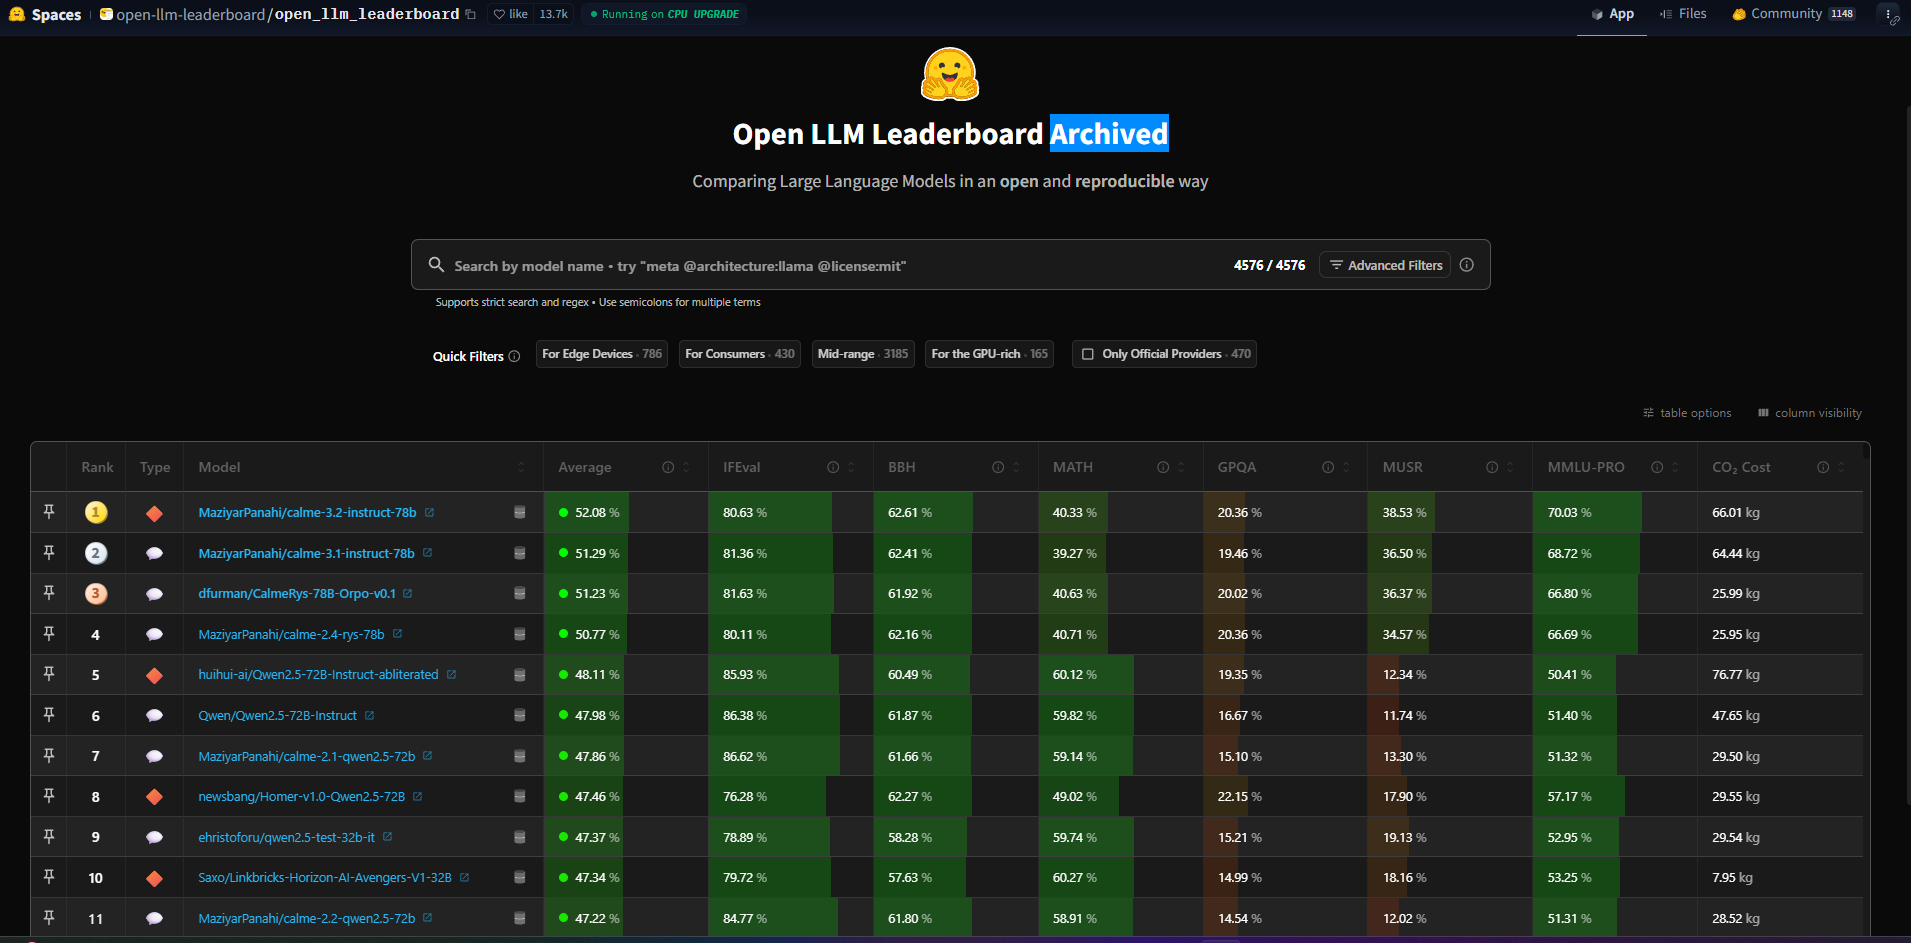Image resolution: width=1911 pixels, height=943 pixels.
Task: Click the chat type icon for rank 2
Action: pos(154,553)
